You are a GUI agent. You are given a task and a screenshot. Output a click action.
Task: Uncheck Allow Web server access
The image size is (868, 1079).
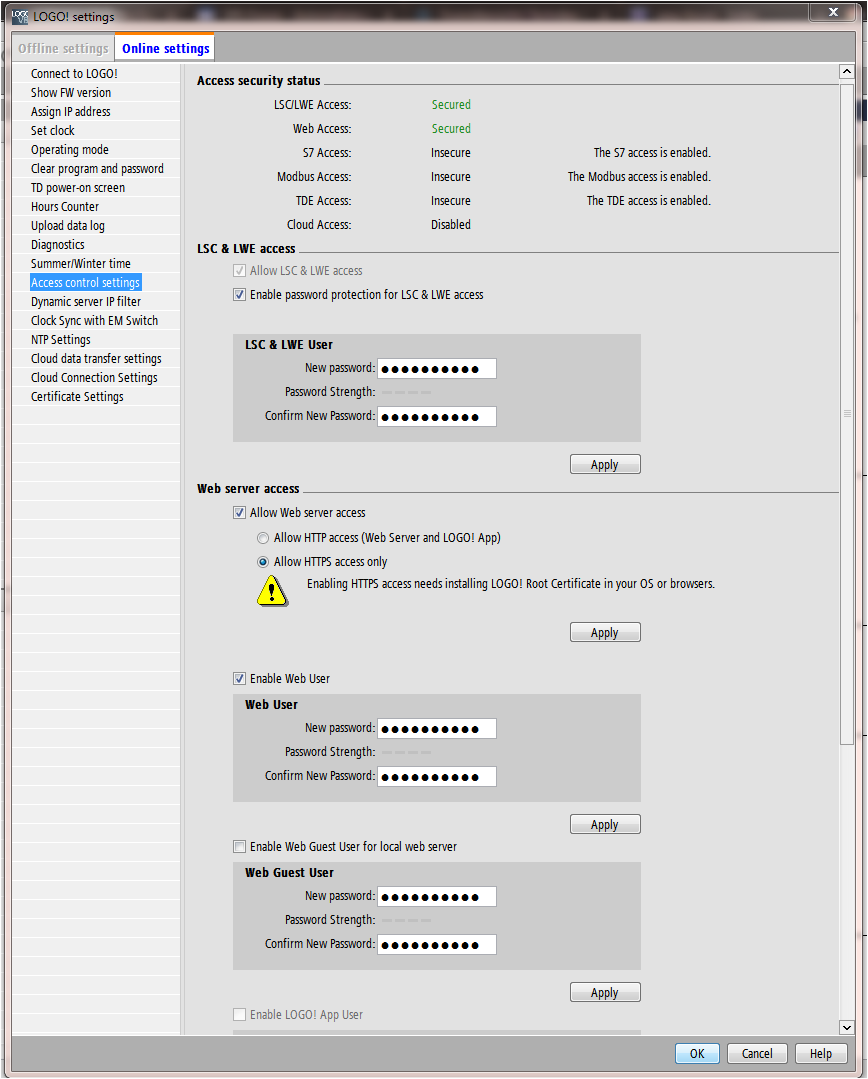[239, 513]
